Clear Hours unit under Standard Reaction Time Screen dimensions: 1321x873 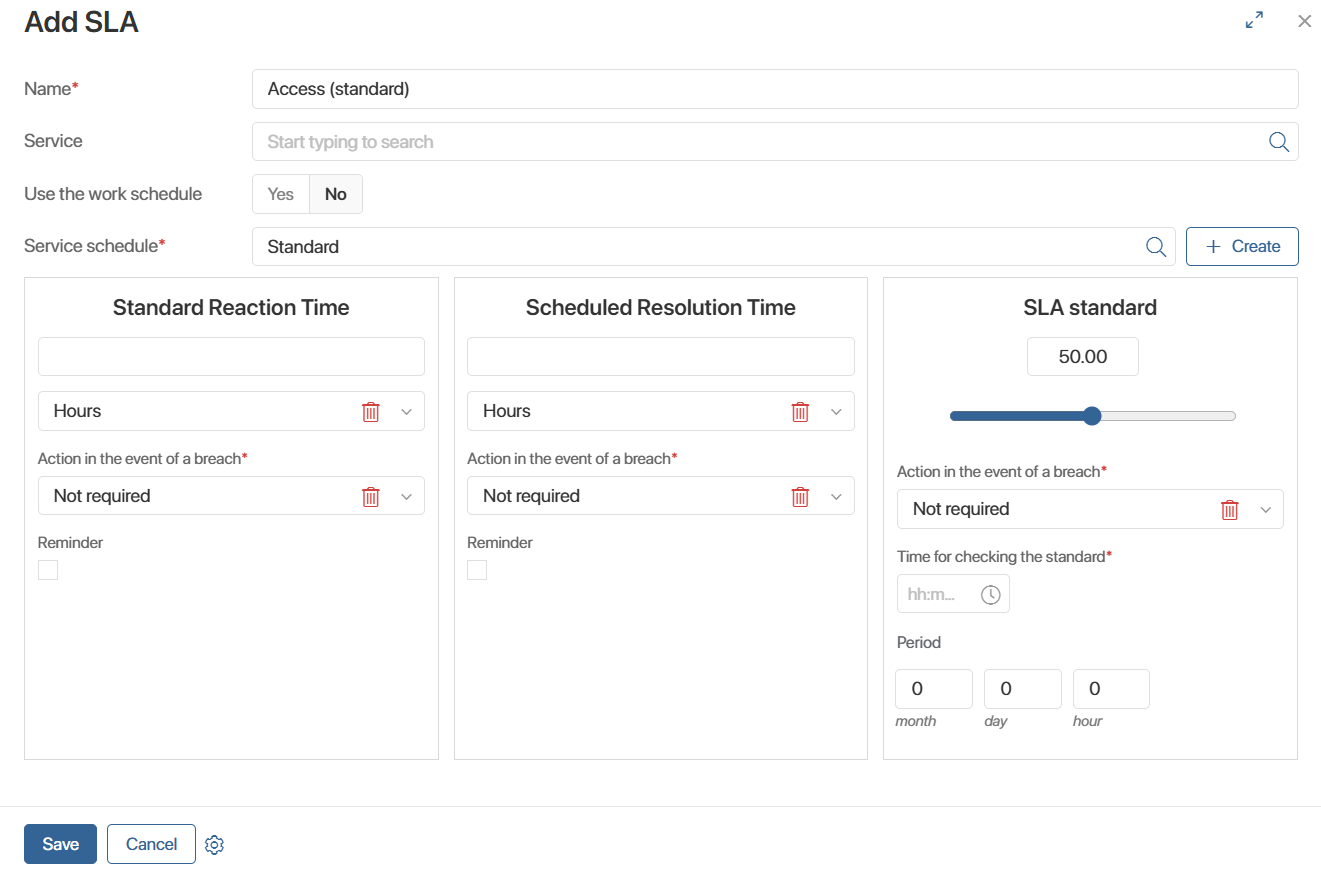point(371,411)
